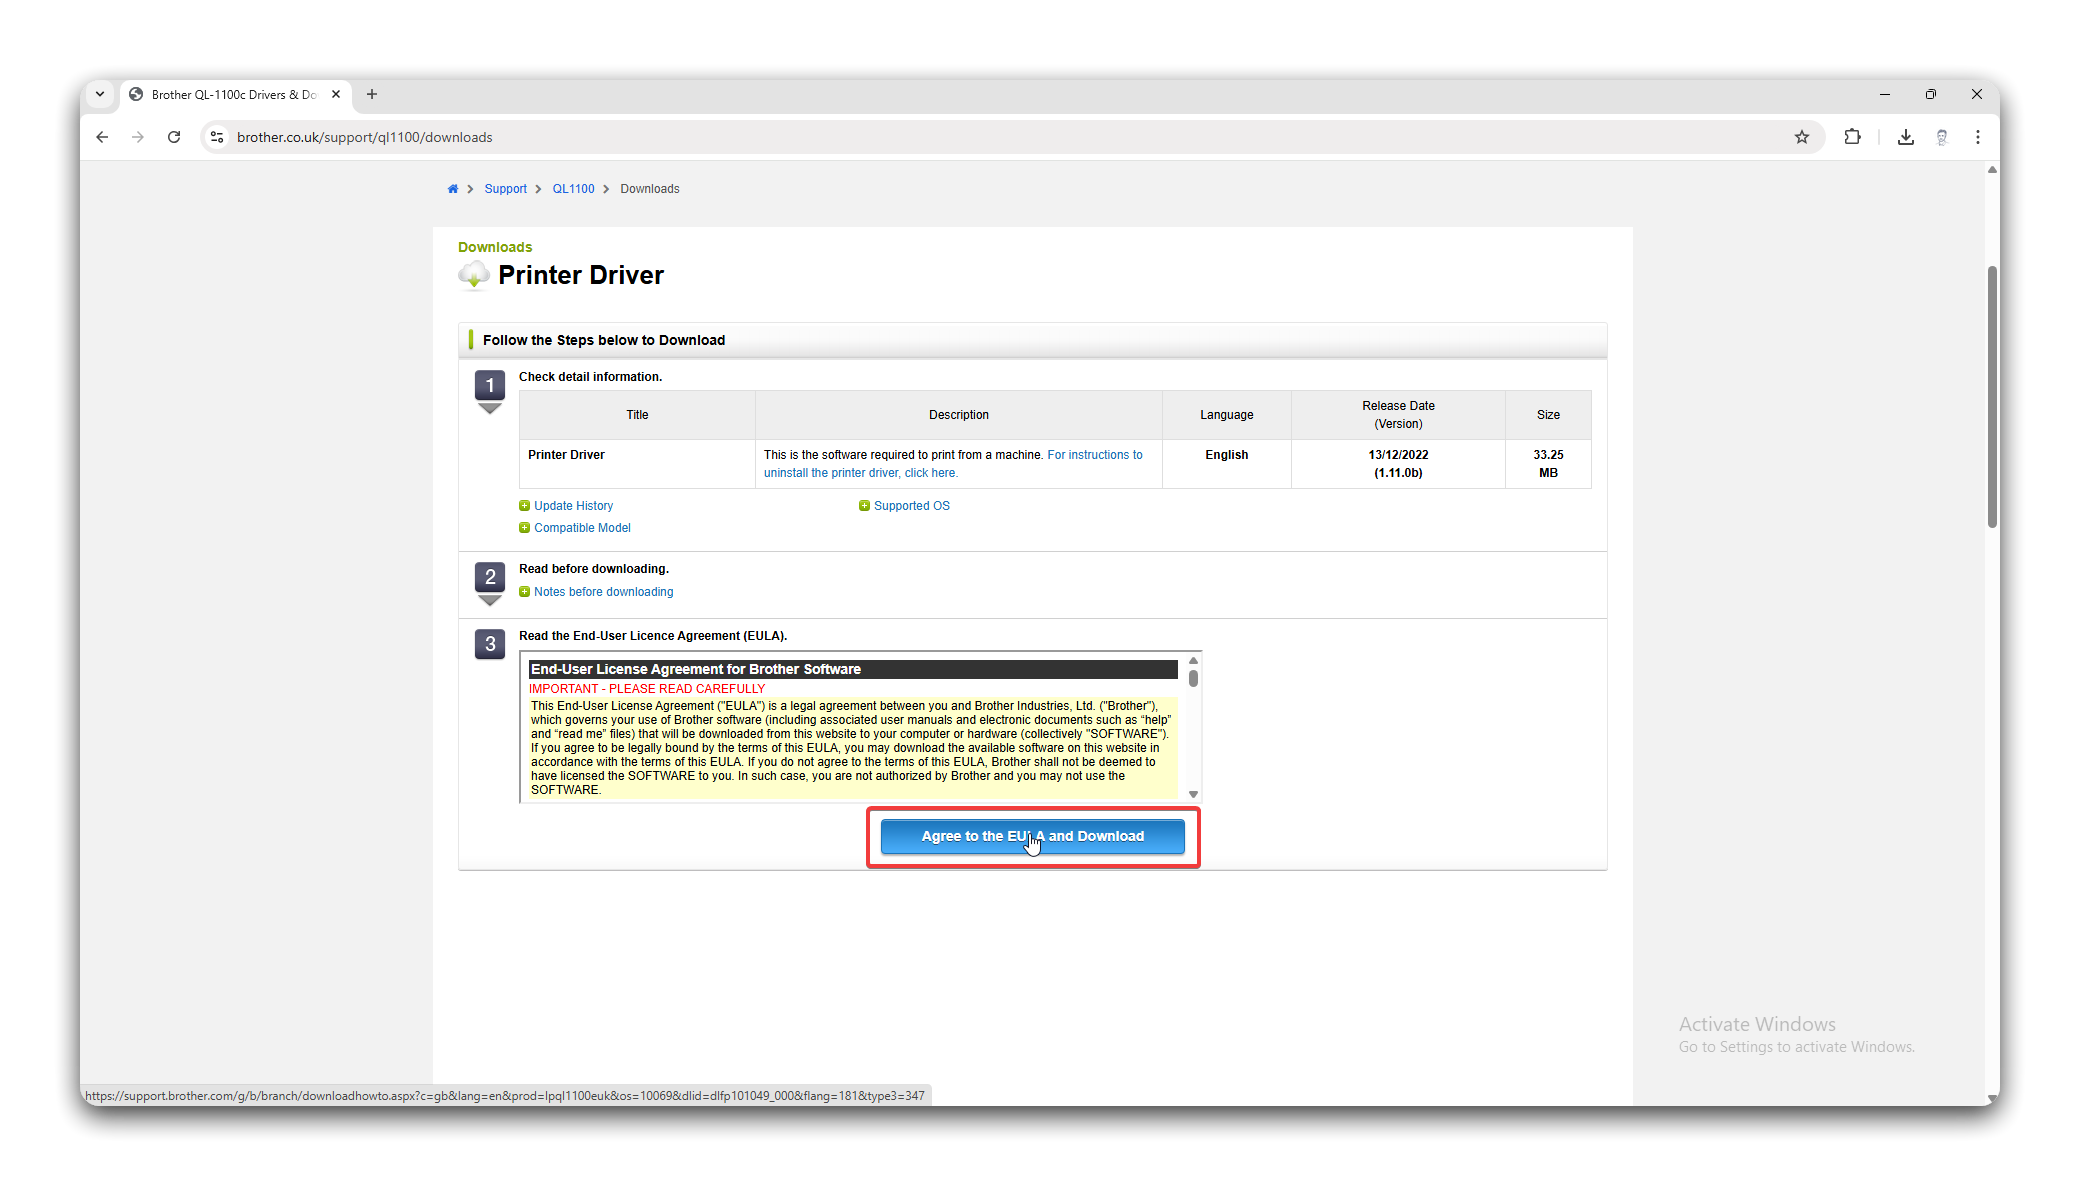
Task: Click the home icon in breadcrumb
Action: pos(452,189)
